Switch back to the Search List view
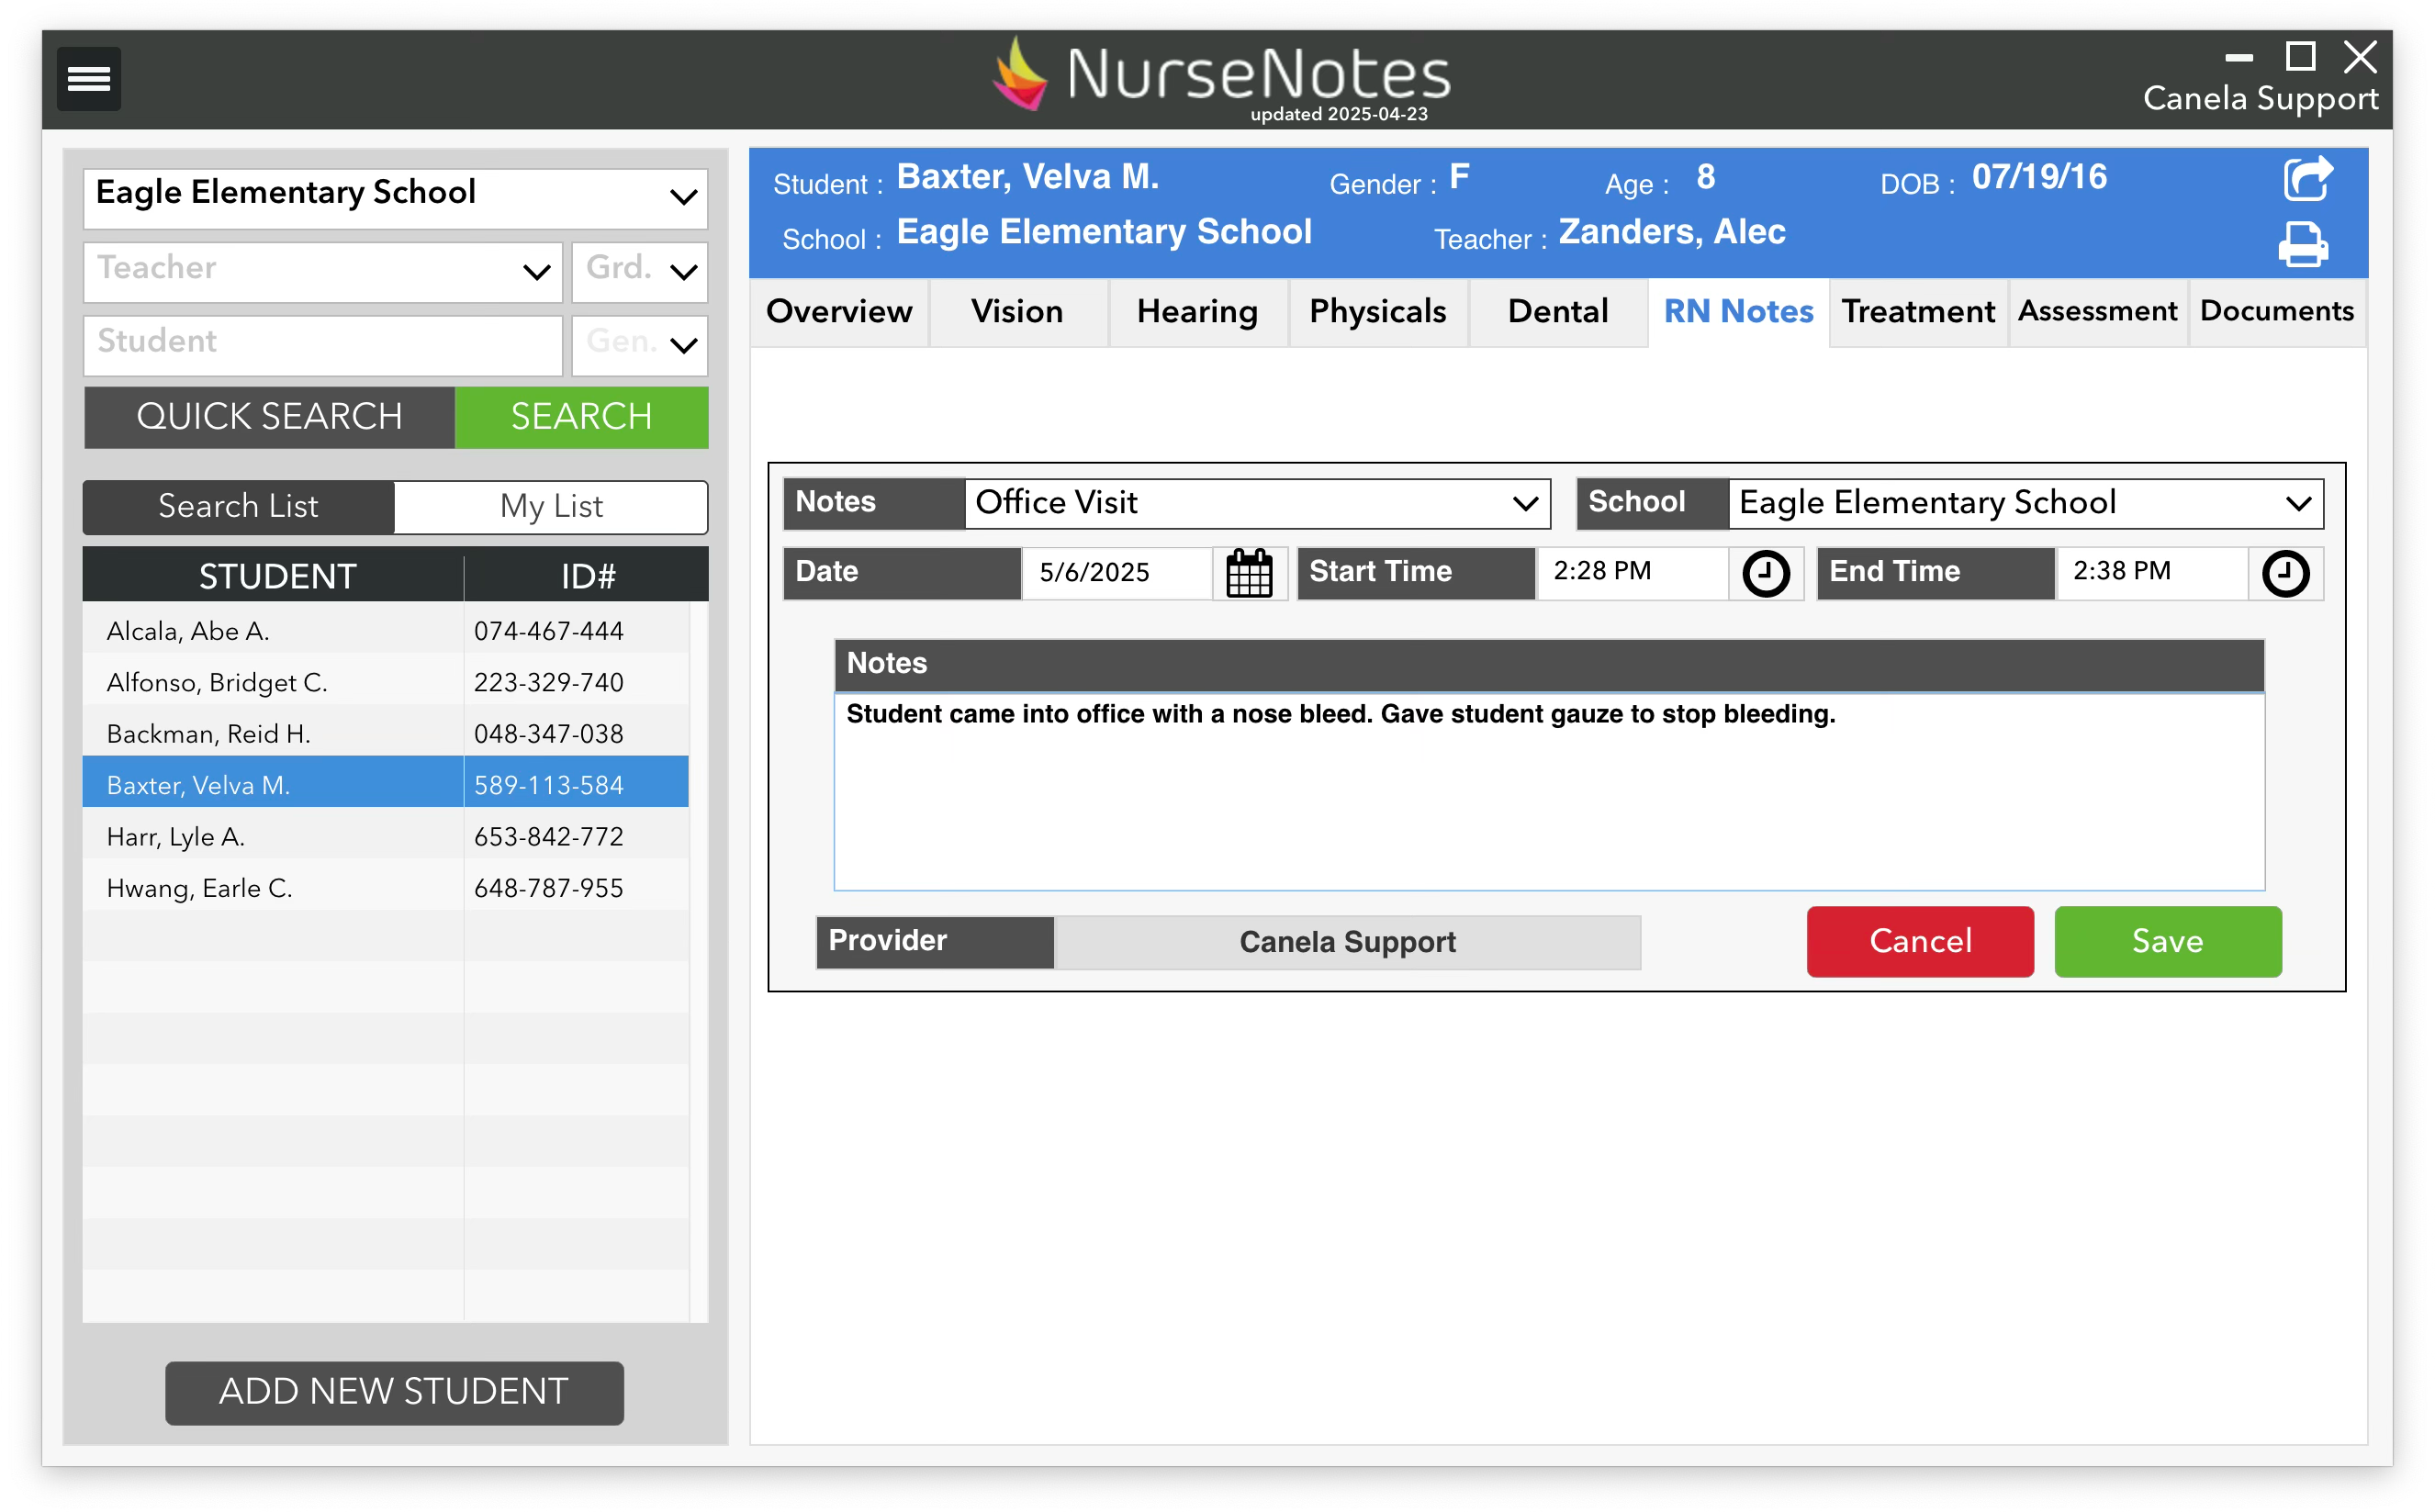The width and height of the screenshot is (2435, 1512). point(237,507)
